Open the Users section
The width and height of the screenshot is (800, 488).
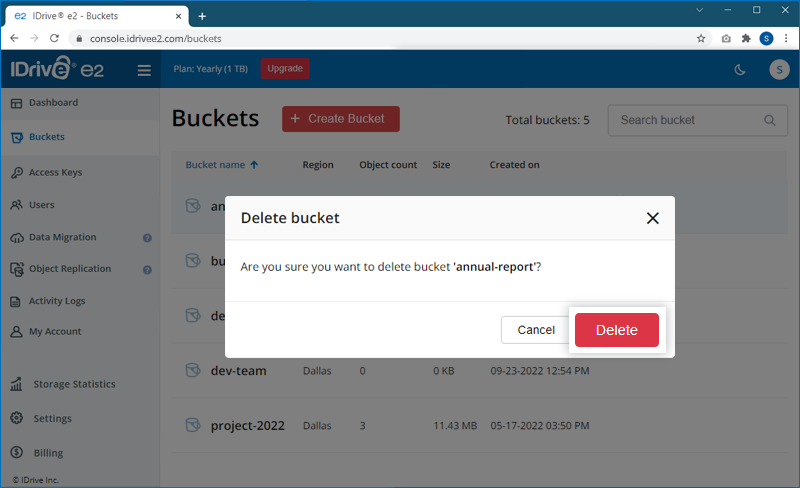[41, 205]
